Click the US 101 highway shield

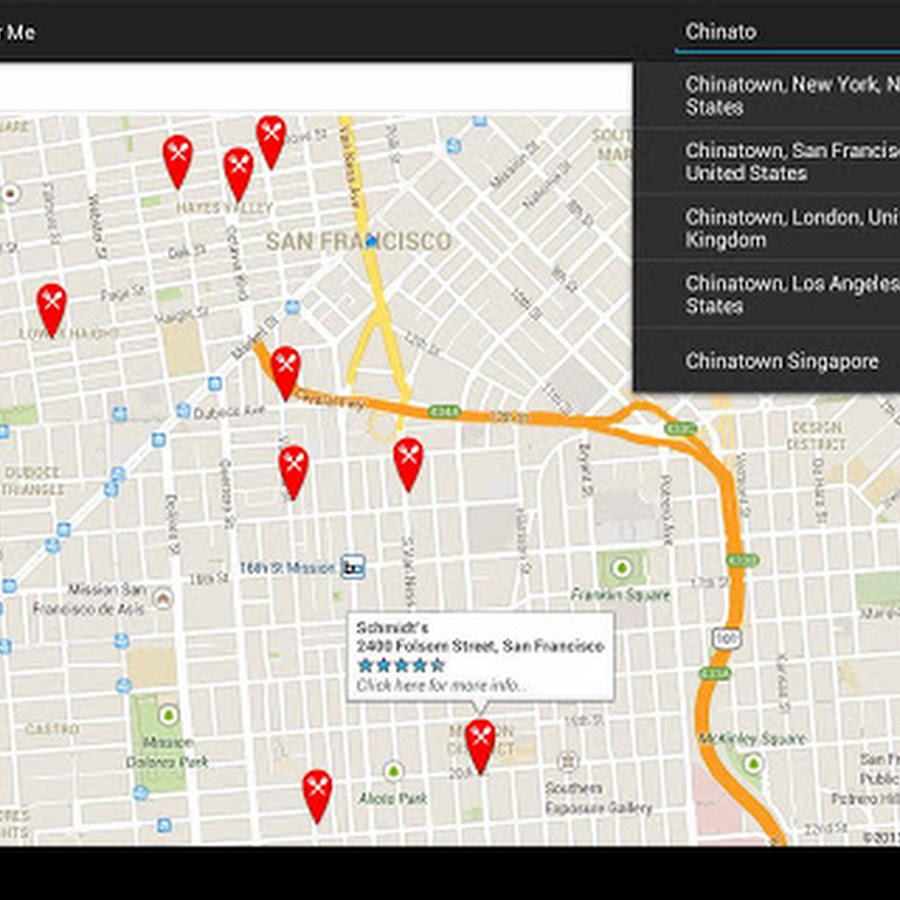tap(727, 638)
